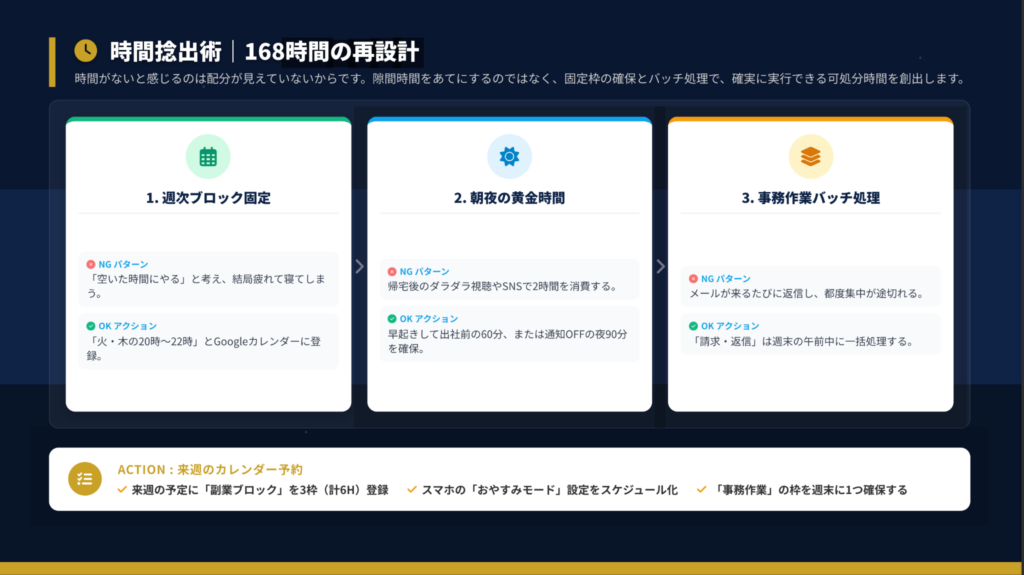Click the clock icon beside the 時間捻出術 title
The height and width of the screenshot is (575, 1024).
pos(86,50)
